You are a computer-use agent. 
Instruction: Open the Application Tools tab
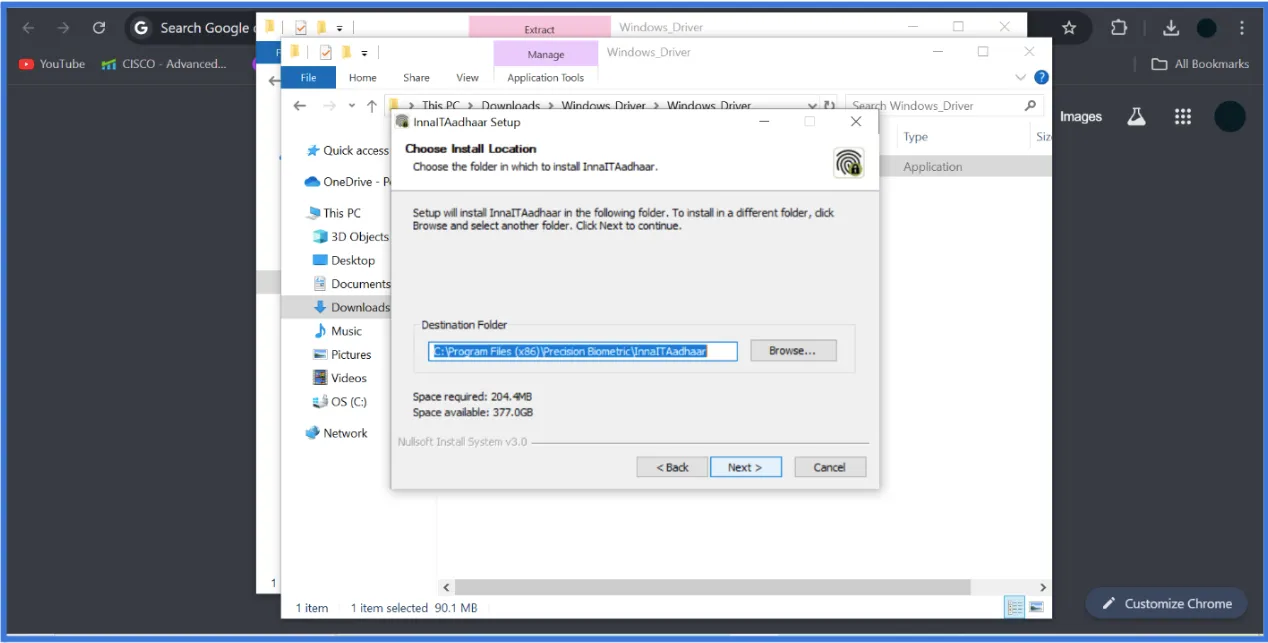[x=546, y=78]
